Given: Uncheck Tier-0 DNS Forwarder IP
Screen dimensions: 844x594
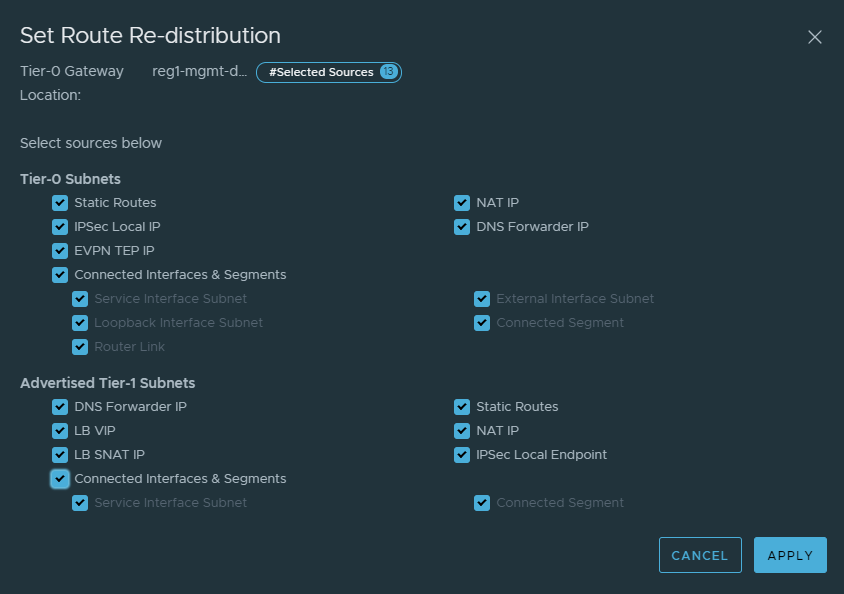Looking at the screenshot, I should (x=462, y=227).
